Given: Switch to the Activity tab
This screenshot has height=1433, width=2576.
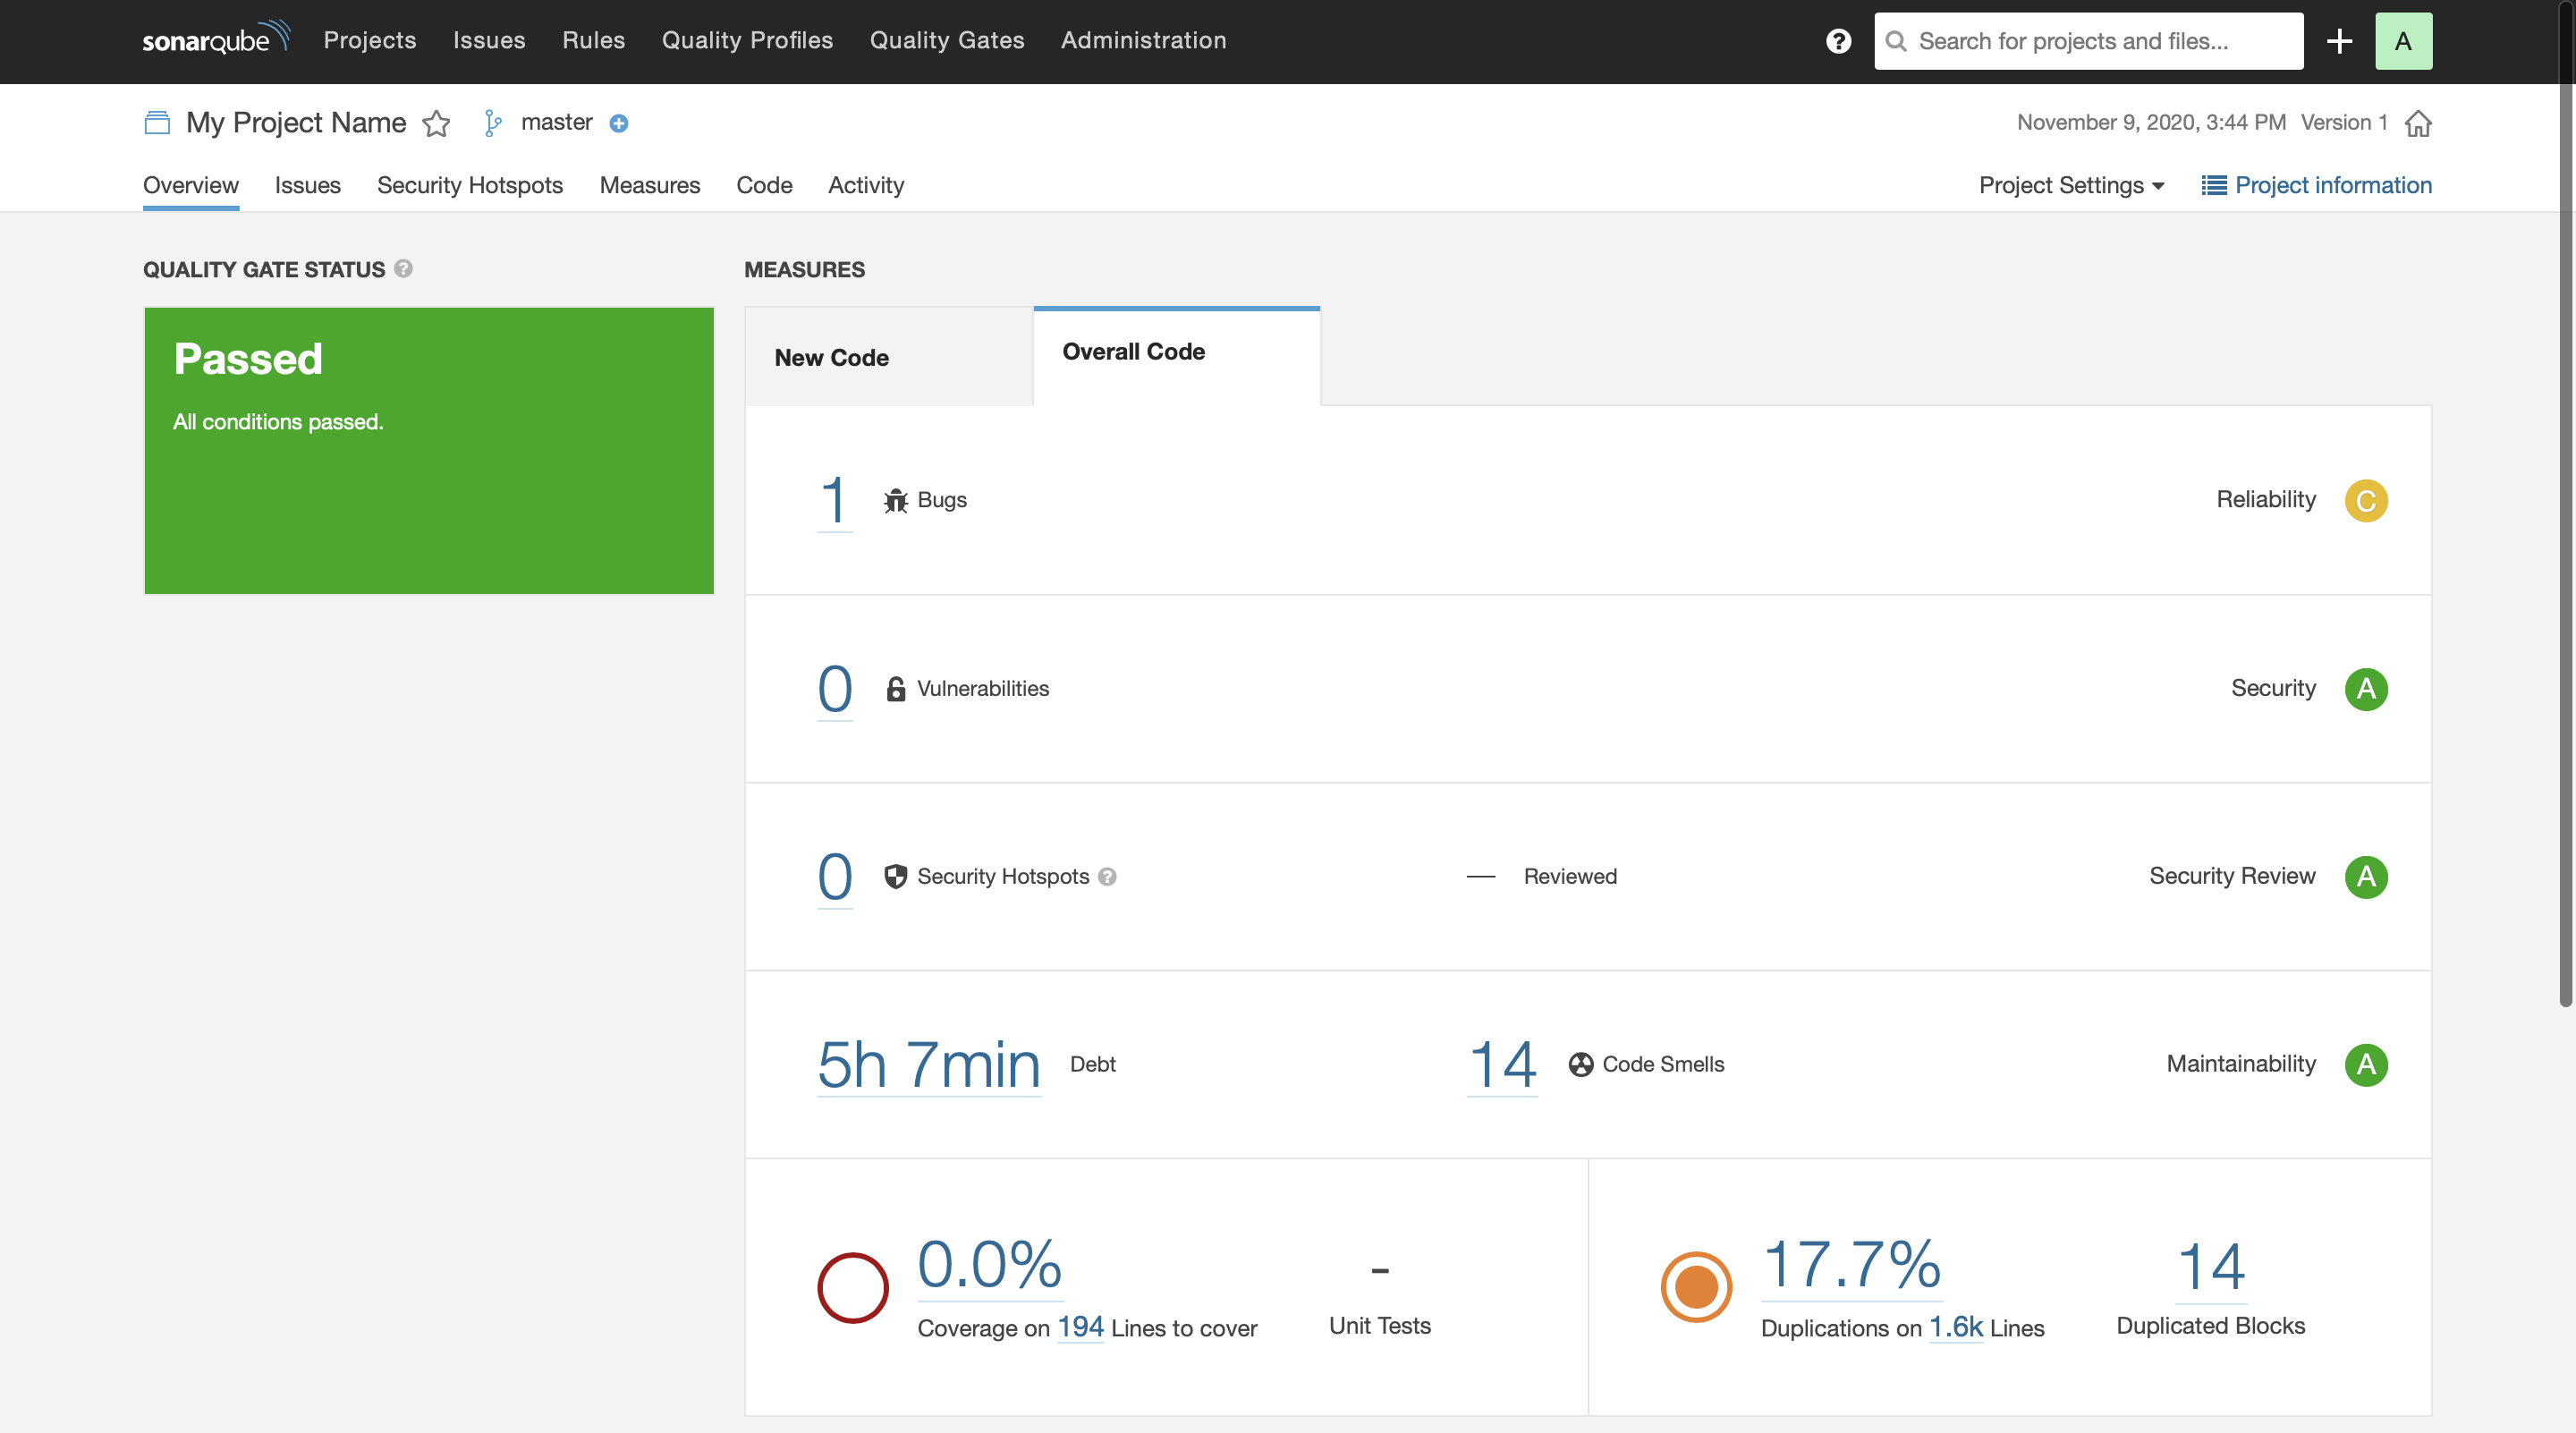Looking at the screenshot, I should (866, 185).
